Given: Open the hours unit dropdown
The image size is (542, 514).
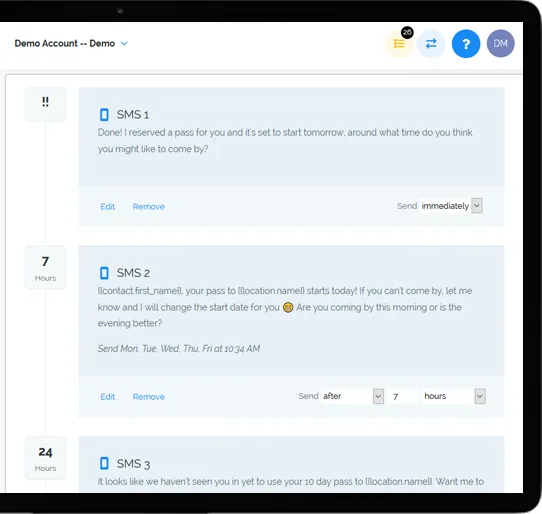Looking at the screenshot, I should [454, 396].
